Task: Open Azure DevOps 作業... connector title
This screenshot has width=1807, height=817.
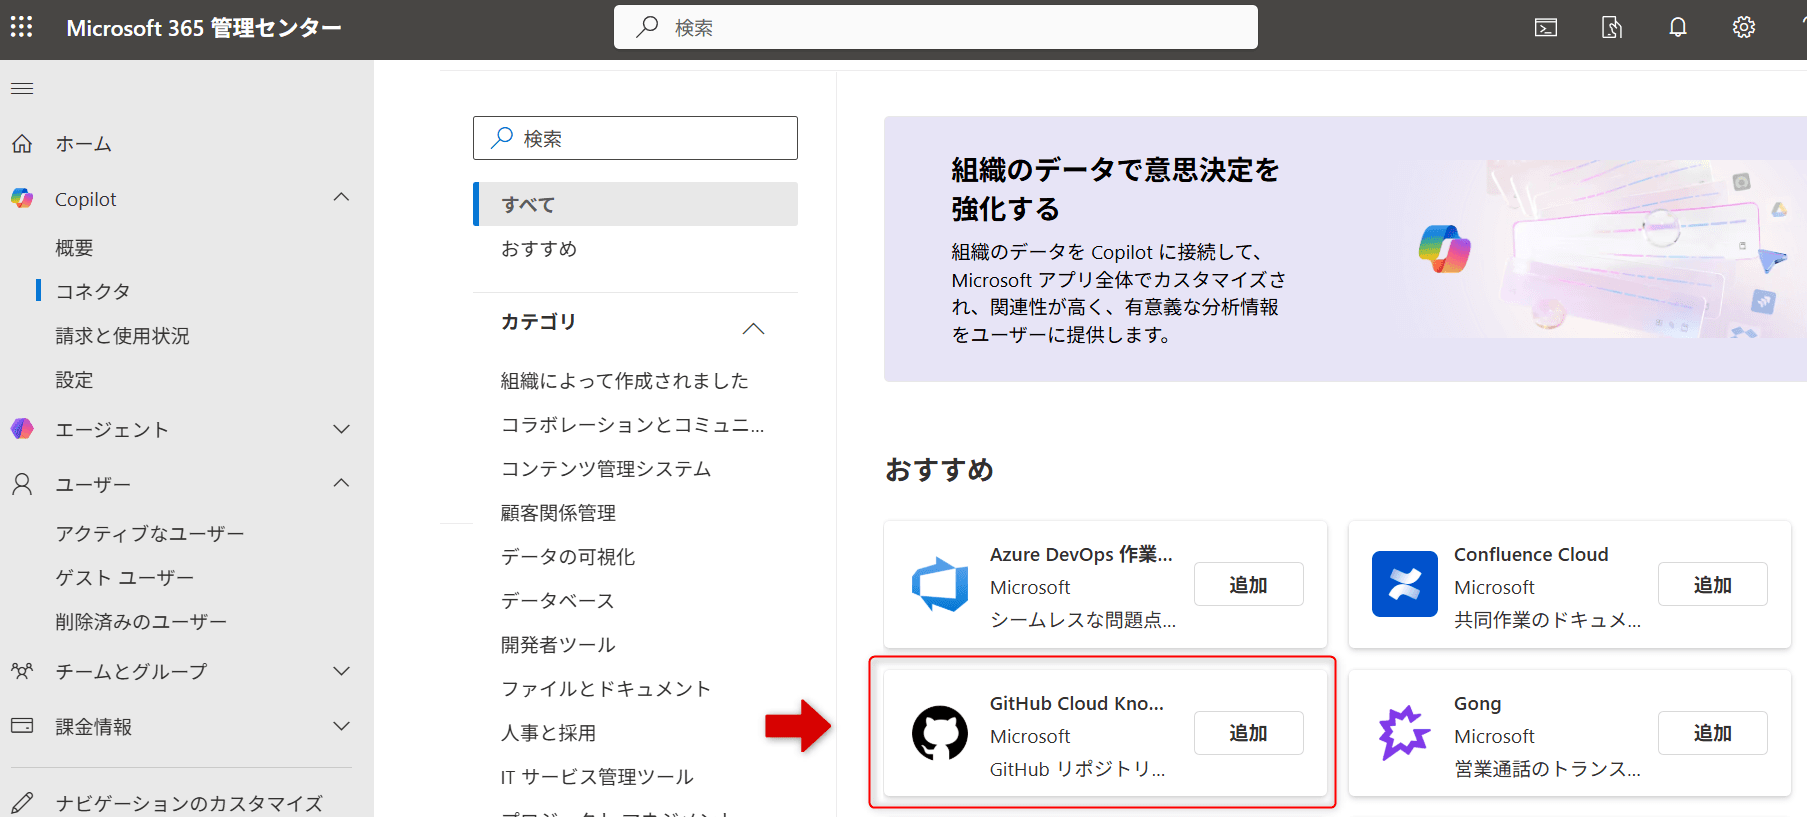Action: [x=1081, y=554]
